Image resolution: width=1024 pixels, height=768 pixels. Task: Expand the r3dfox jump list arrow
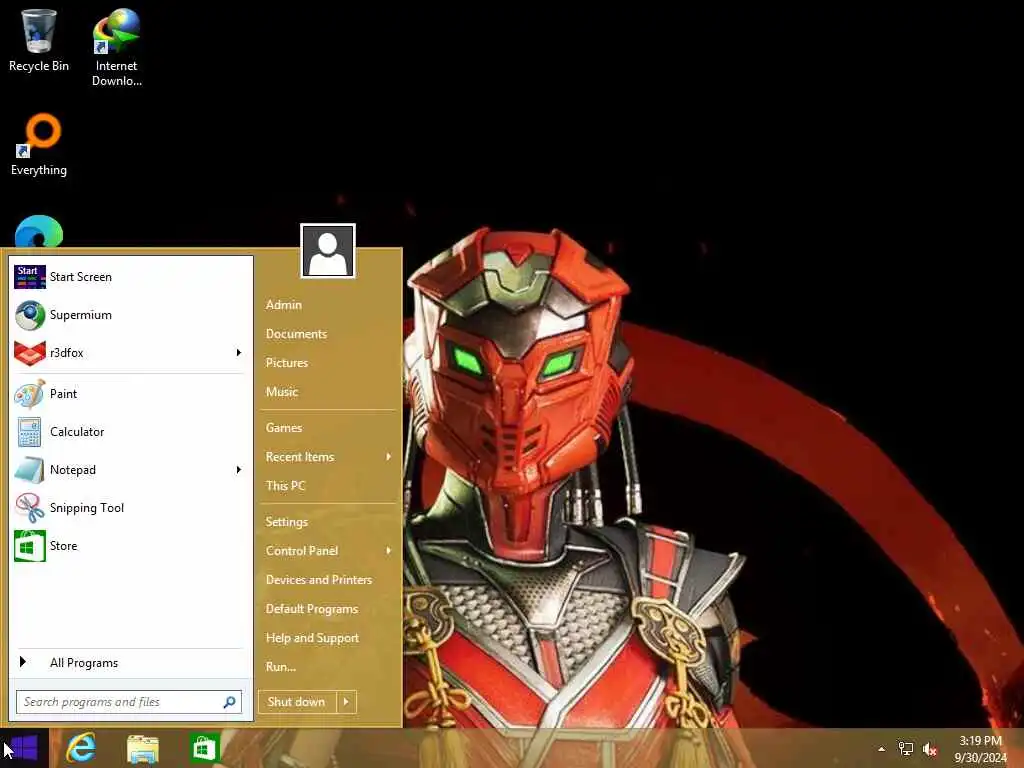239,353
